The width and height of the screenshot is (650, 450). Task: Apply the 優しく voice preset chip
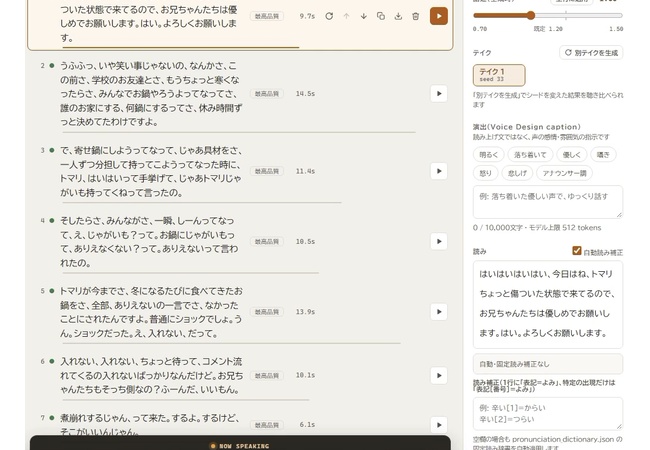(572, 155)
